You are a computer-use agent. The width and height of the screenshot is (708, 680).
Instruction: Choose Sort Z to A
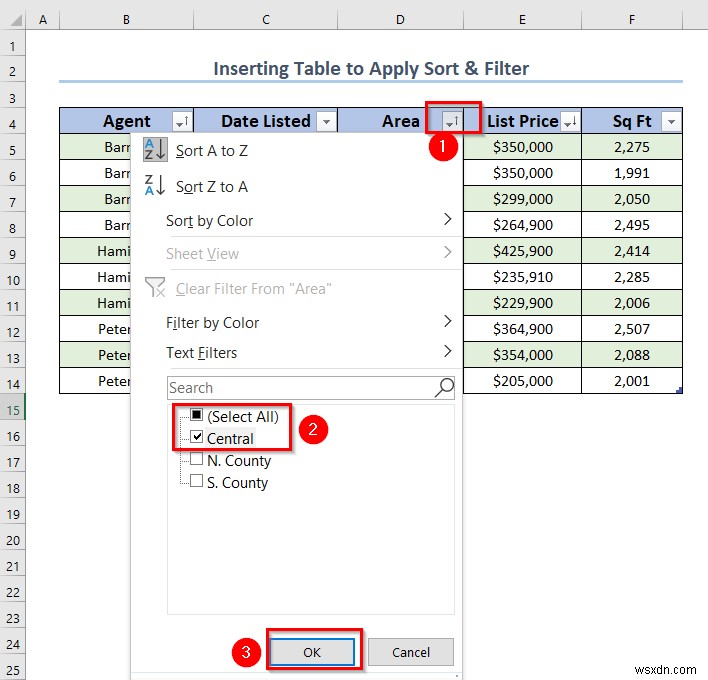click(x=297, y=186)
